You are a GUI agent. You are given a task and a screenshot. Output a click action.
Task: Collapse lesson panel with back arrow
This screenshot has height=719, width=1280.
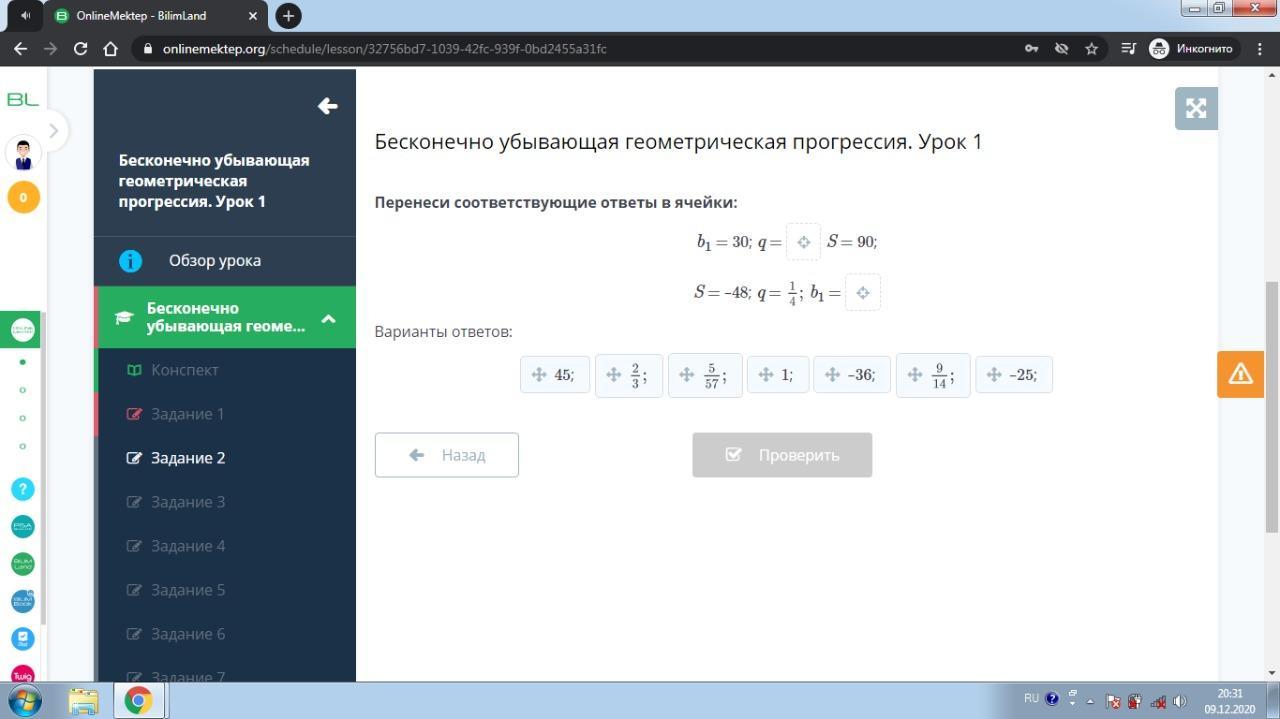pyautogui.click(x=327, y=106)
